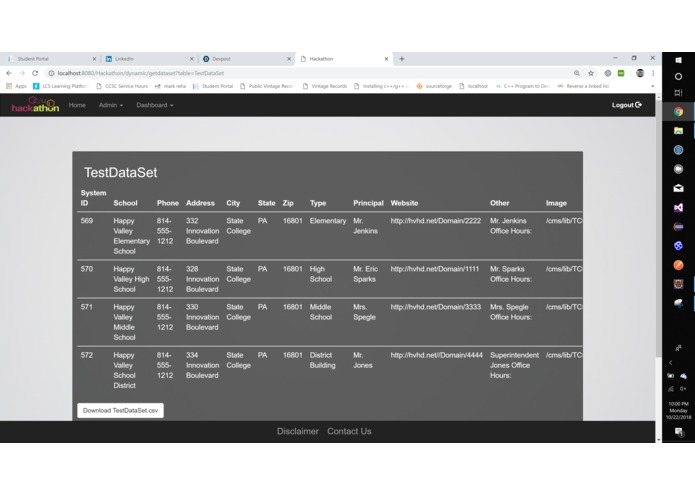Click the zoom magnifier icon in address bar
This screenshot has height=494, width=695.
click(577, 73)
